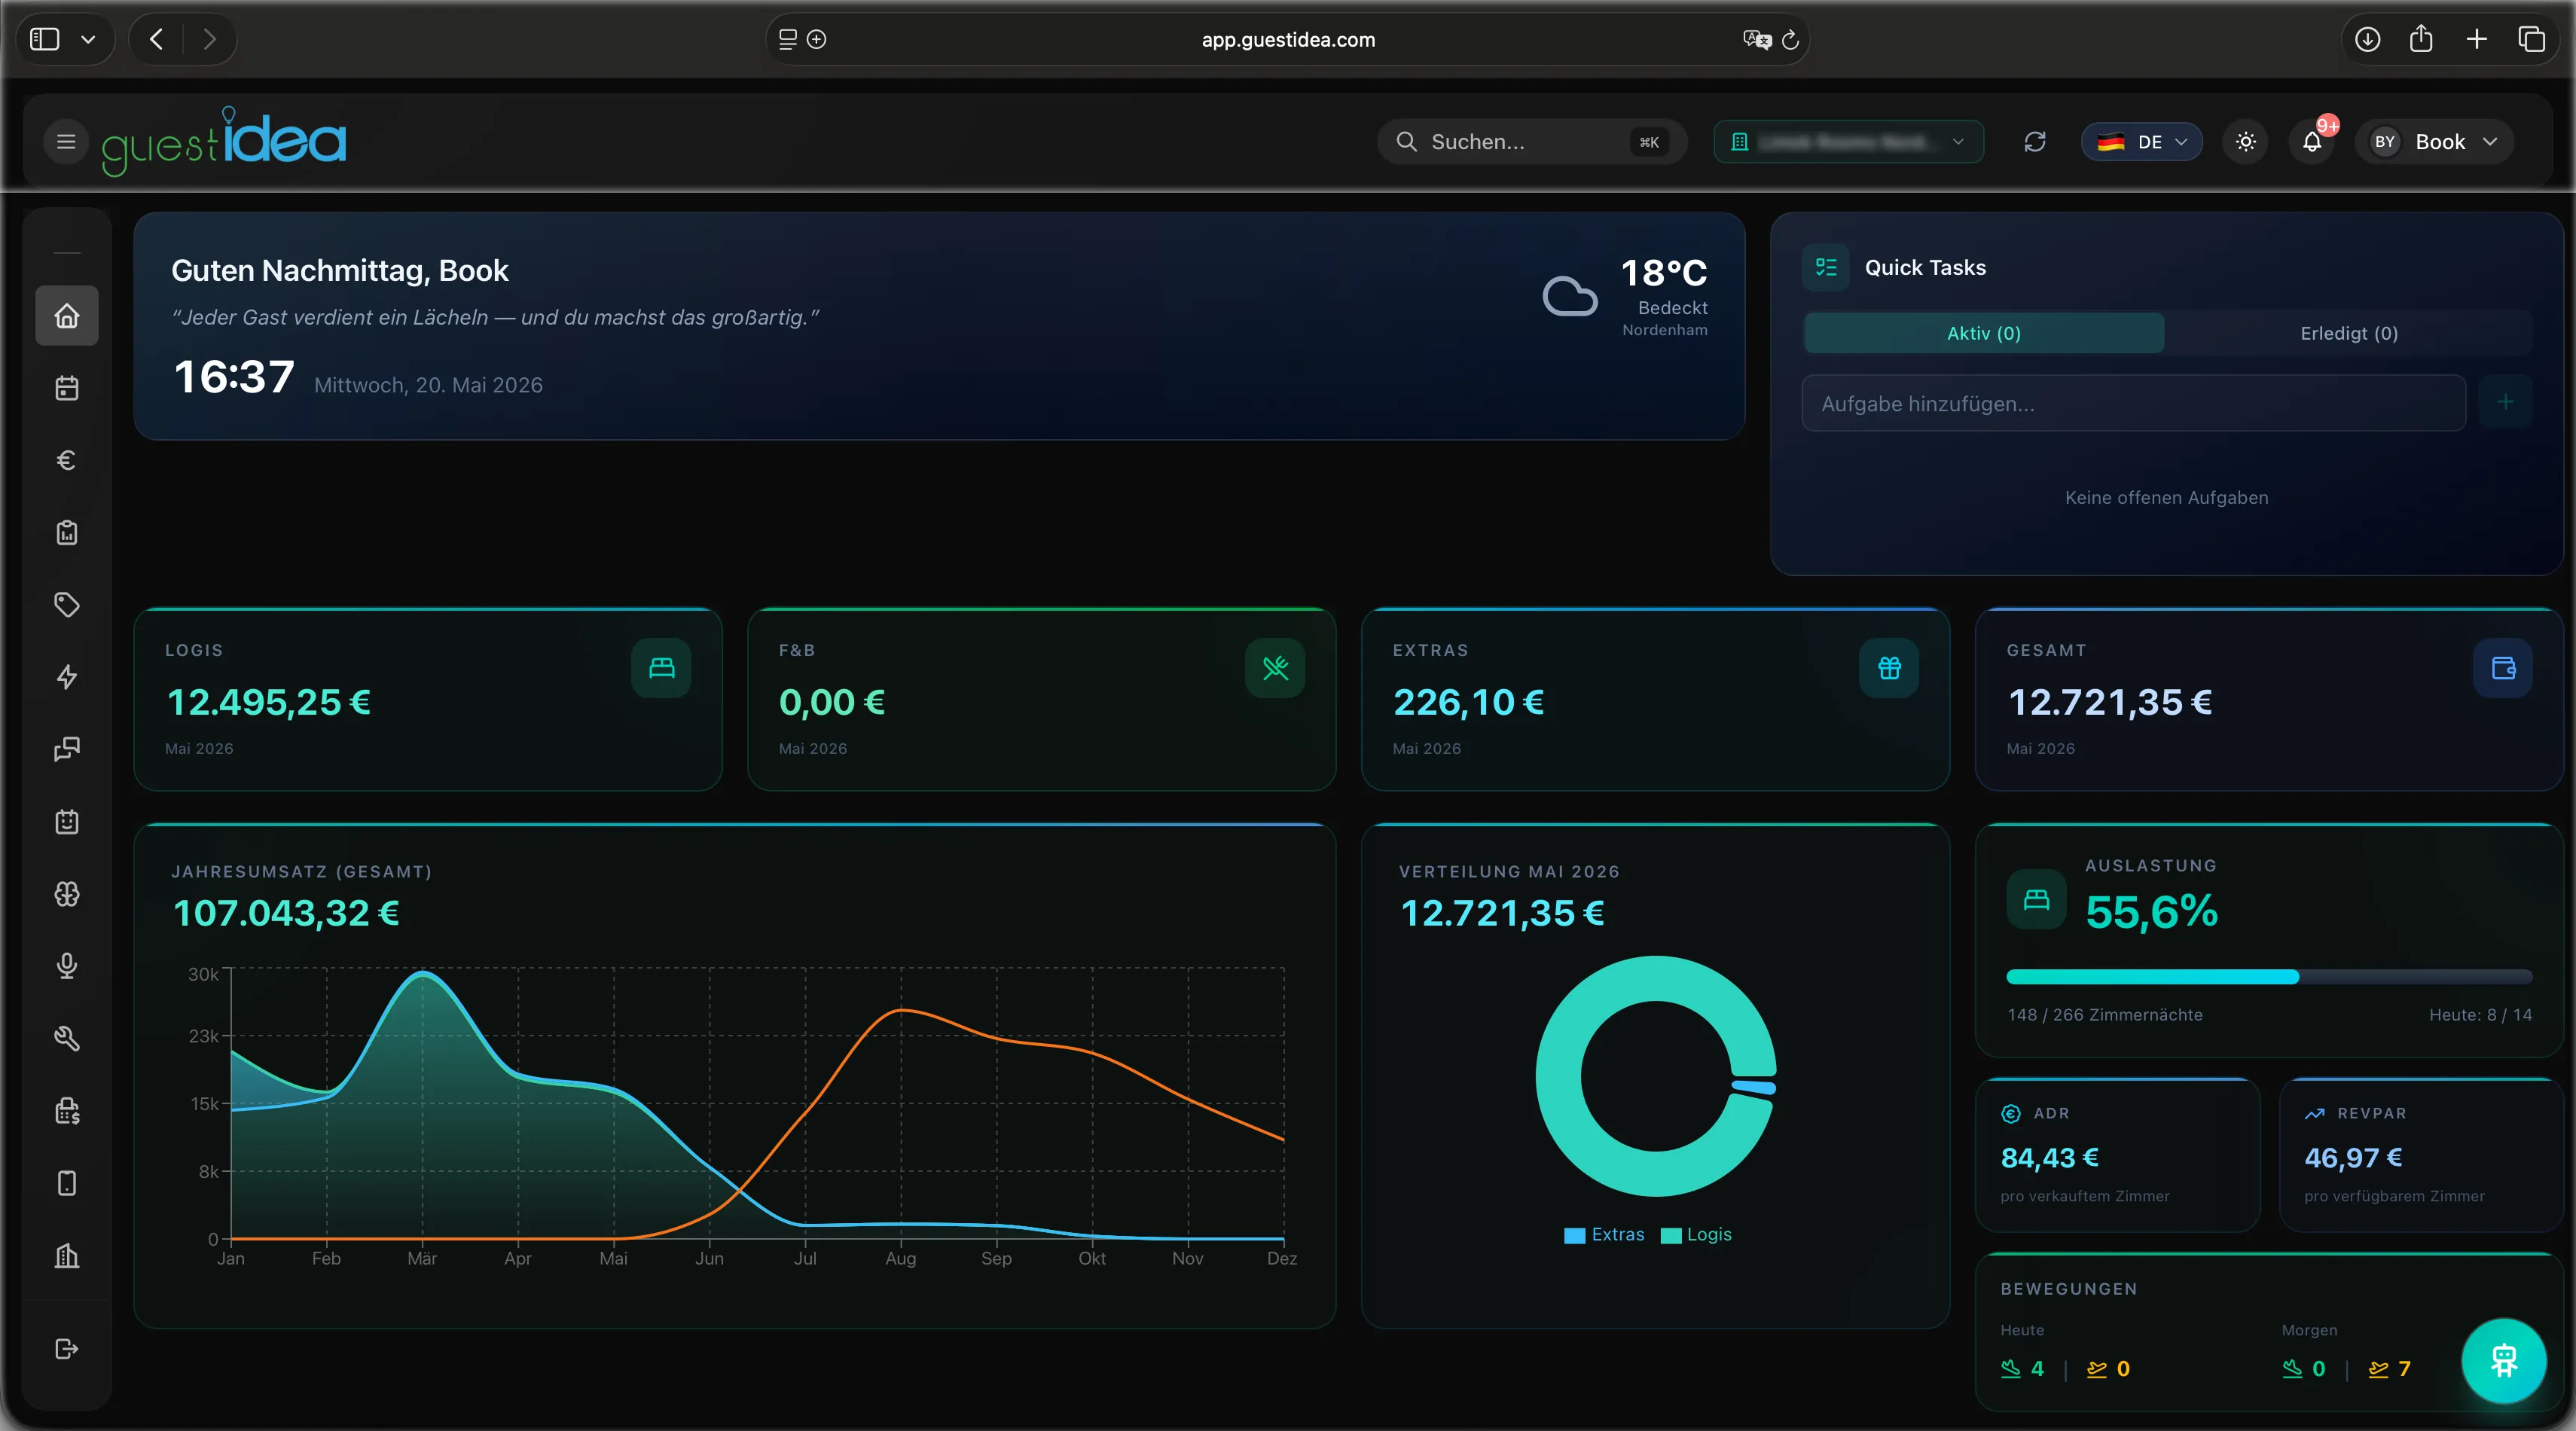Open the chatbot assistant floating button
The height and width of the screenshot is (1431, 2576).
click(x=2504, y=1361)
